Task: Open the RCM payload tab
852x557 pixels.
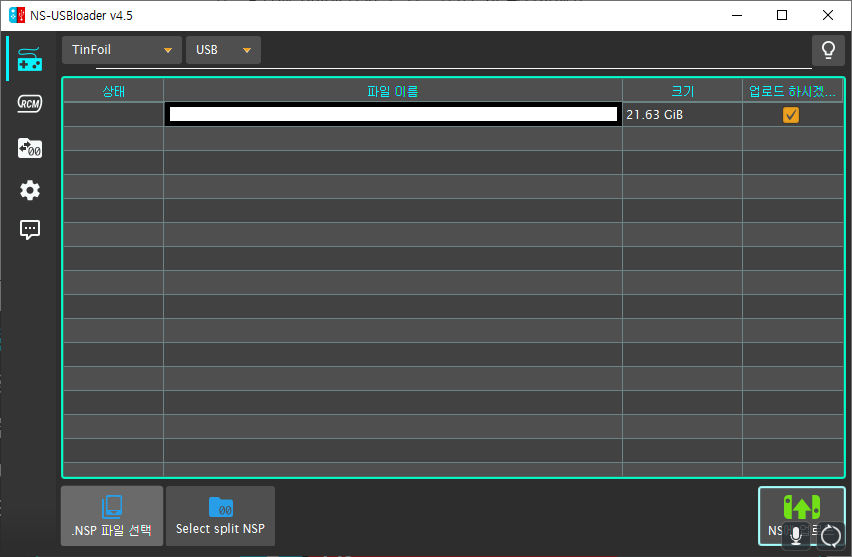Action: 30,103
